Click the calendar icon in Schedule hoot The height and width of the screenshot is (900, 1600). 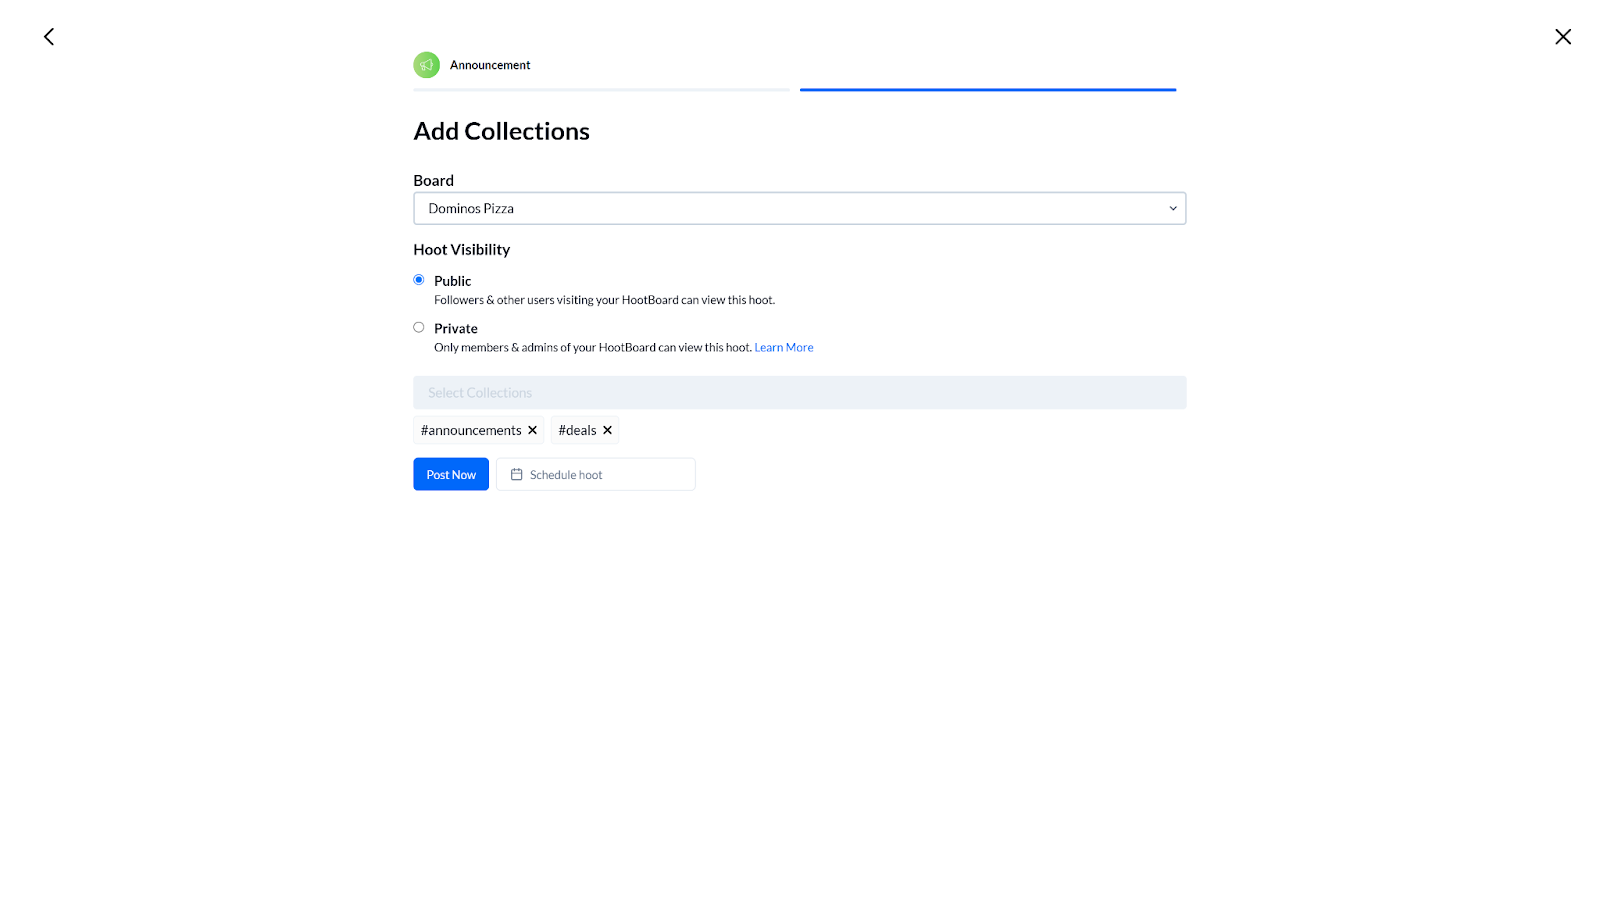tap(516, 475)
